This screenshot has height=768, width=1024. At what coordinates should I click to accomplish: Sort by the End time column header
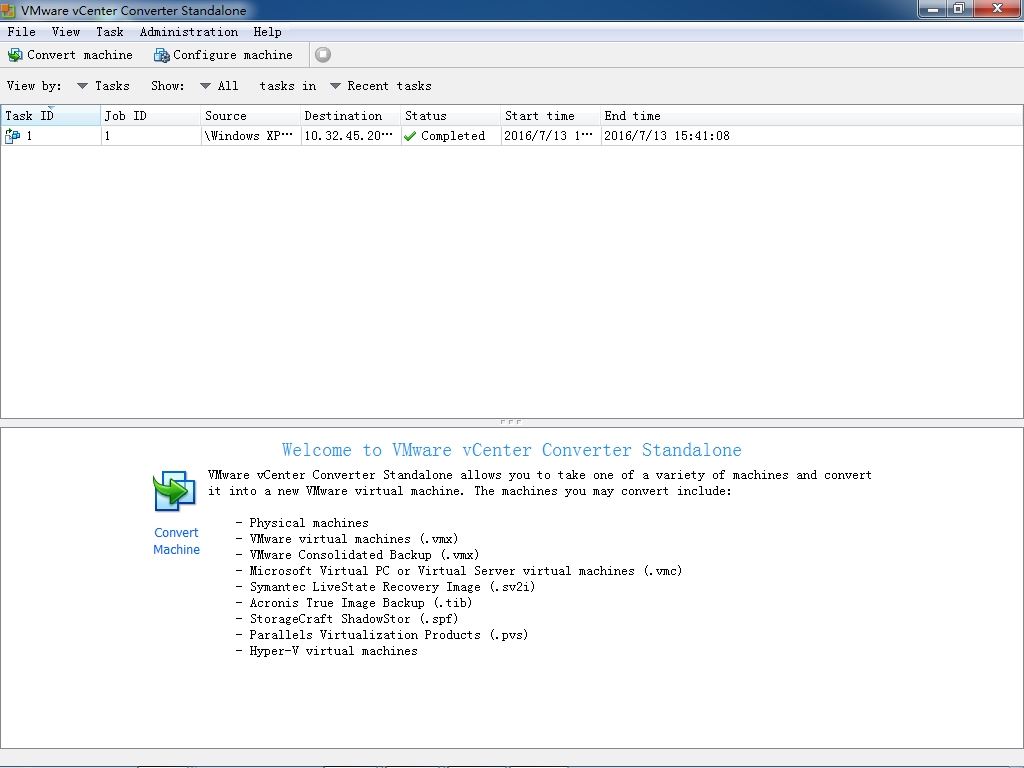[812, 116]
